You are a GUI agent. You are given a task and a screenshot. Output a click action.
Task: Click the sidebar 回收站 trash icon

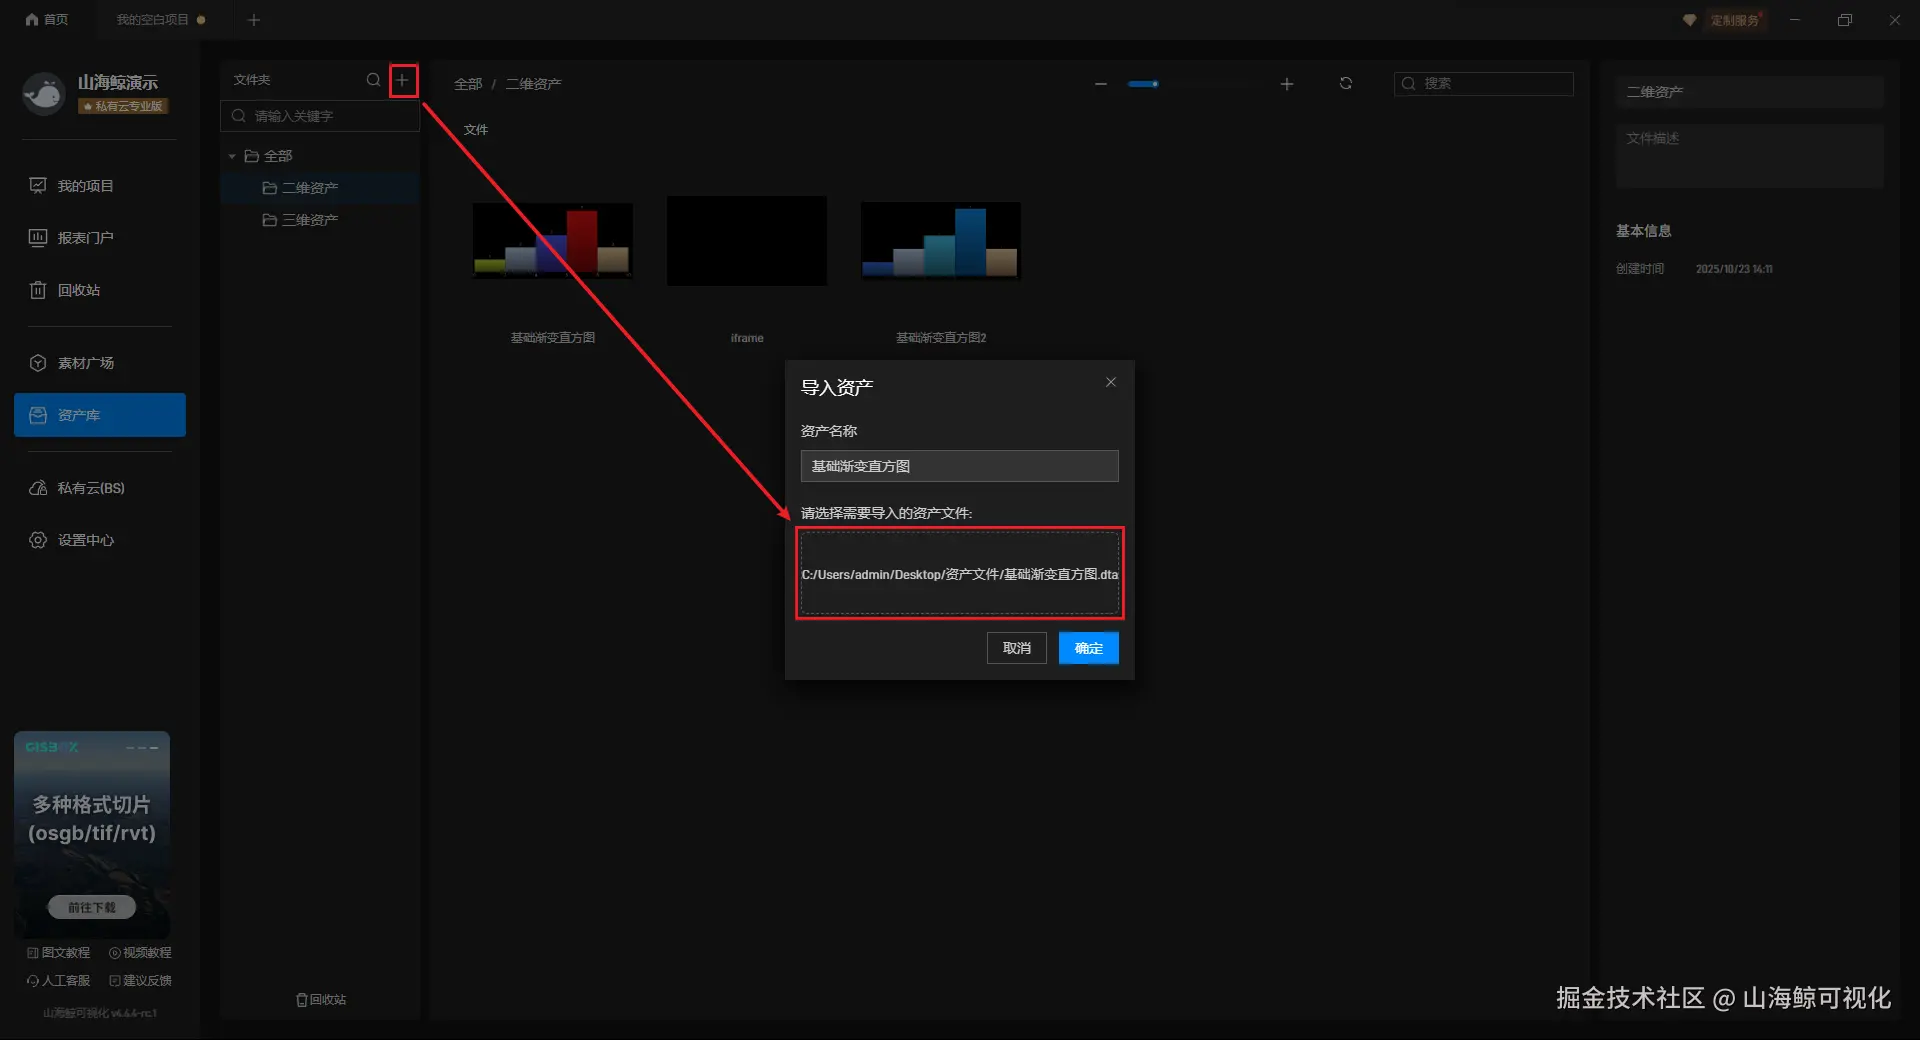pyautogui.click(x=38, y=290)
